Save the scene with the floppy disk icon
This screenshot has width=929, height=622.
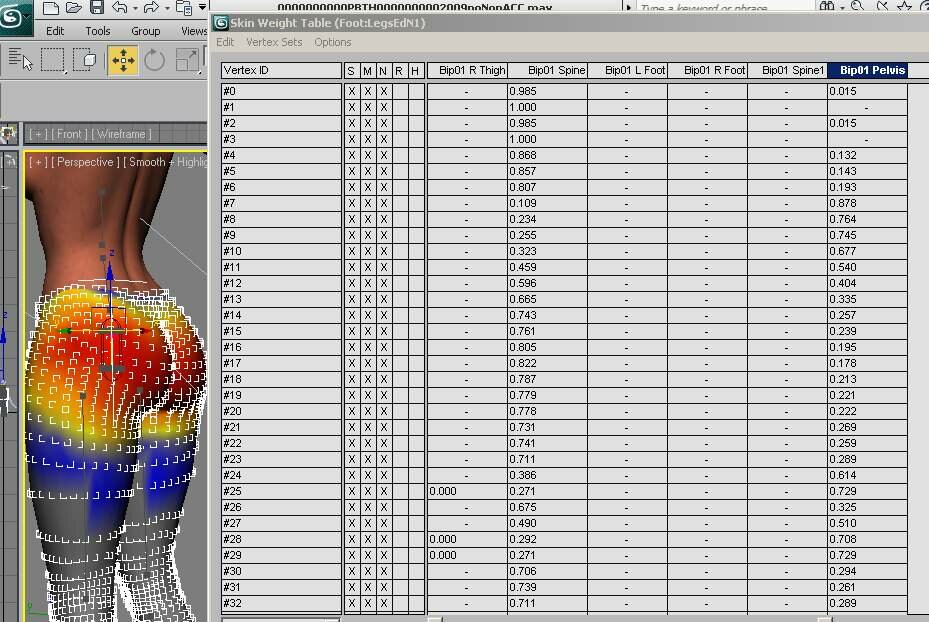[x=97, y=8]
